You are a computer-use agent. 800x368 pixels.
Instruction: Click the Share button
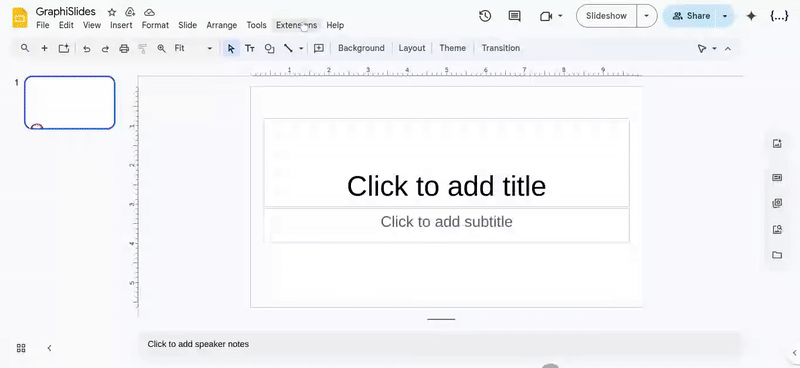coord(691,16)
